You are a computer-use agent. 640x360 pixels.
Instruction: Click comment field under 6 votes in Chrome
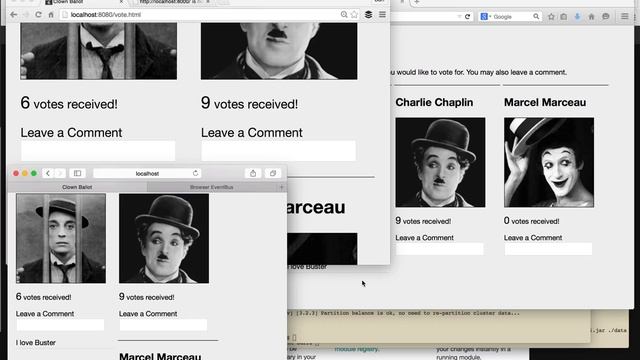click(98, 151)
